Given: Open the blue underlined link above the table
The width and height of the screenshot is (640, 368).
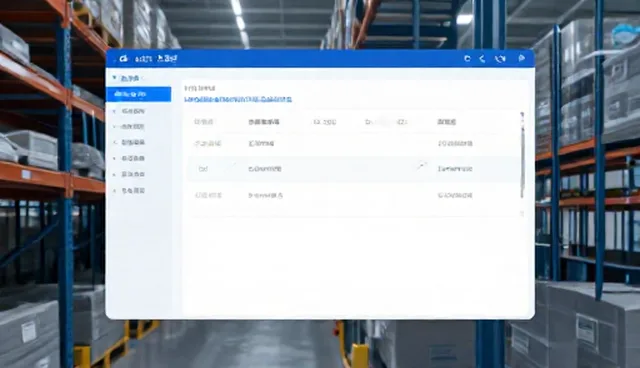Looking at the screenshot, I should click(238, 99).
